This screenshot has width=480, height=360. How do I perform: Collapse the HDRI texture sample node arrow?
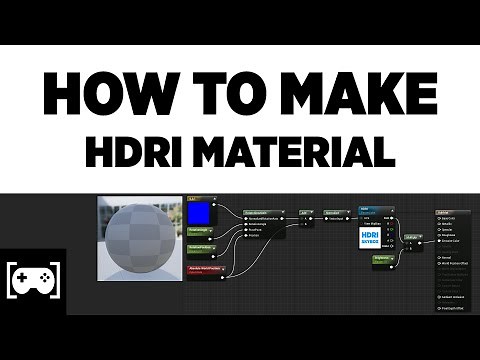tap(392, 210)
